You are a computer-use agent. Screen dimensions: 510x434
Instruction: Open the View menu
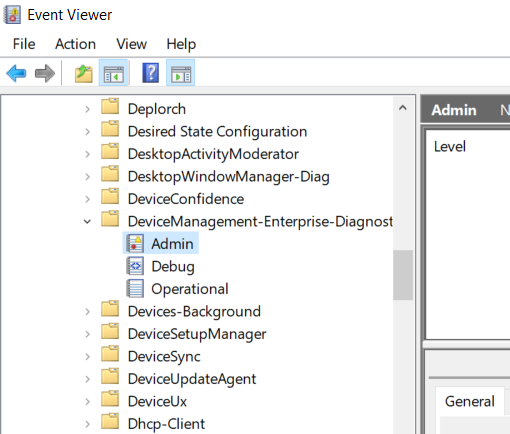point(131,44)
